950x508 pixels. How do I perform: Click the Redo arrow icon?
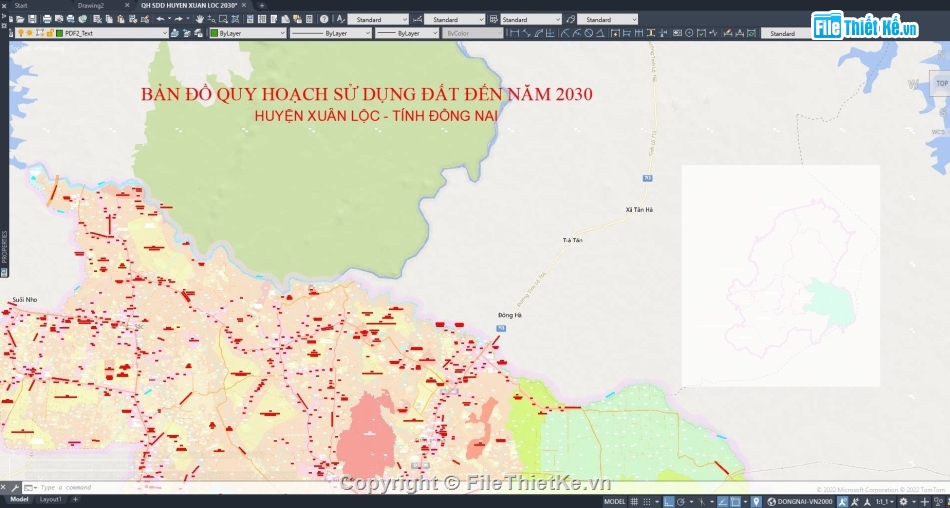tap(179, 19)
